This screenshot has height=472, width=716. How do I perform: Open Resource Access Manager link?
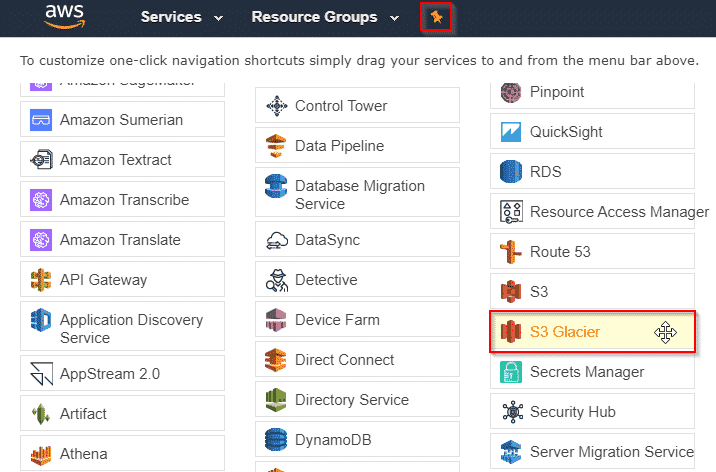click(x=619, y=212)
